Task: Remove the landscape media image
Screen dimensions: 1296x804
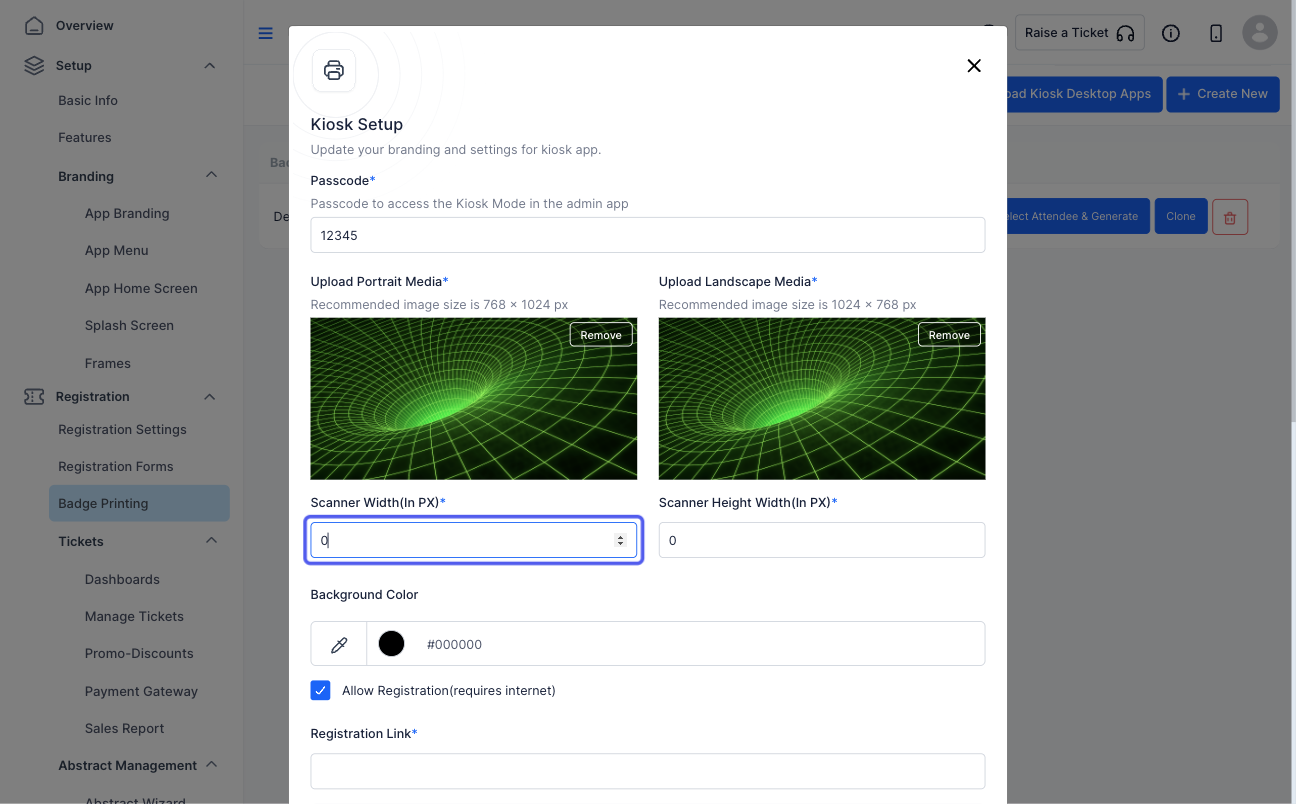Action: 949,335
